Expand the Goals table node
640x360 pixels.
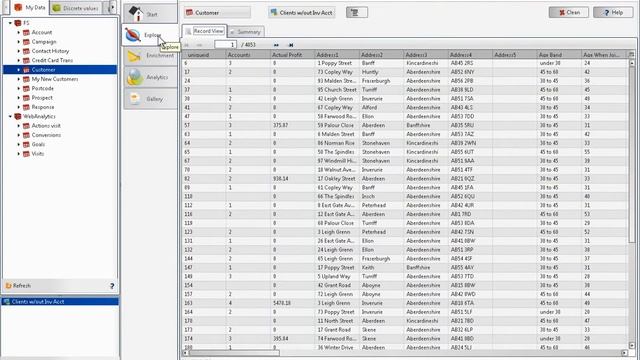coord(18,144)
